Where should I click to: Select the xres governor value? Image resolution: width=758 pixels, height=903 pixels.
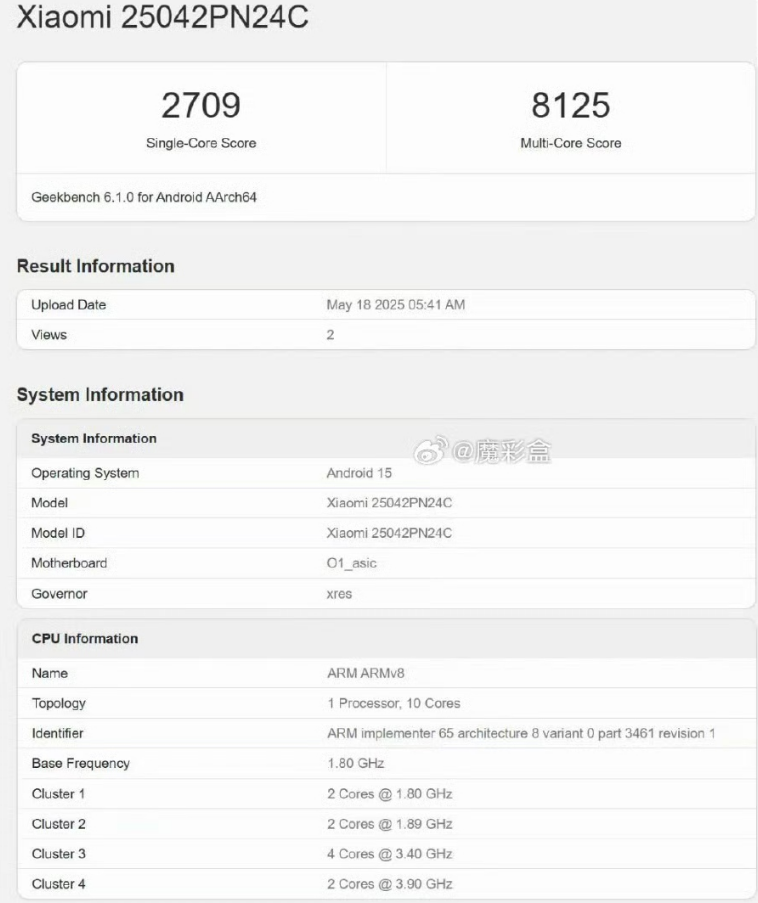click(339, 594)
